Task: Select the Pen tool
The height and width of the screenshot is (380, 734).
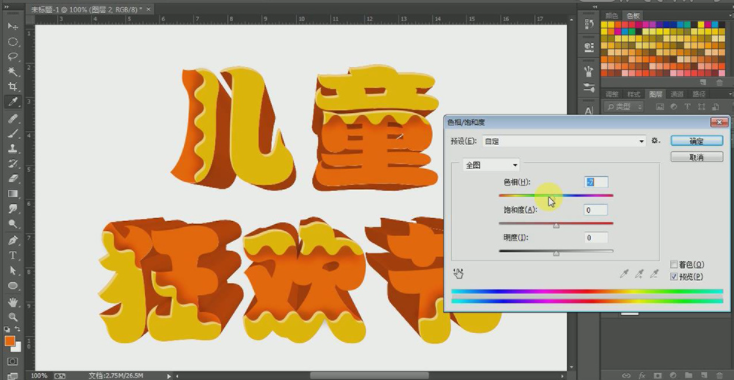Action: point(13,241)
